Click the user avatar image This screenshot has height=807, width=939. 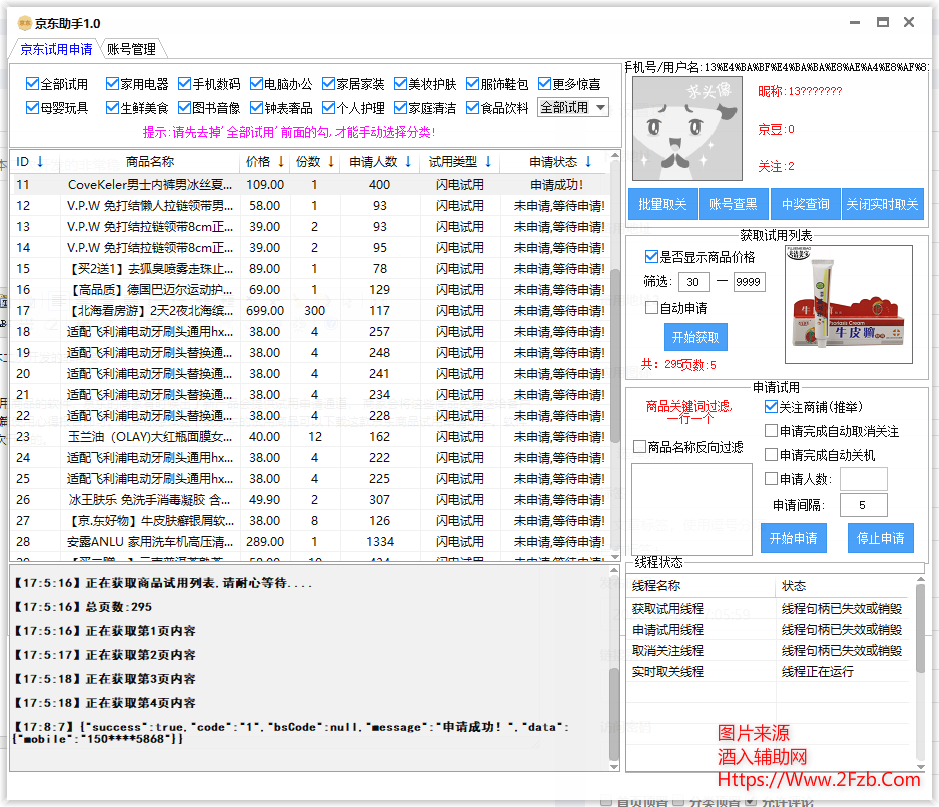pos(687,129)
